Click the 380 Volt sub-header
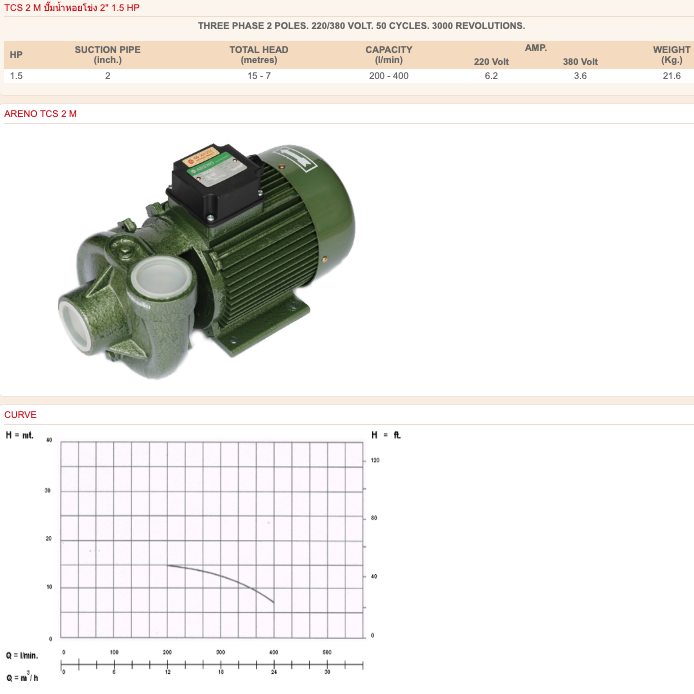This screenshot has width=694, height=694. click(580, 62)
